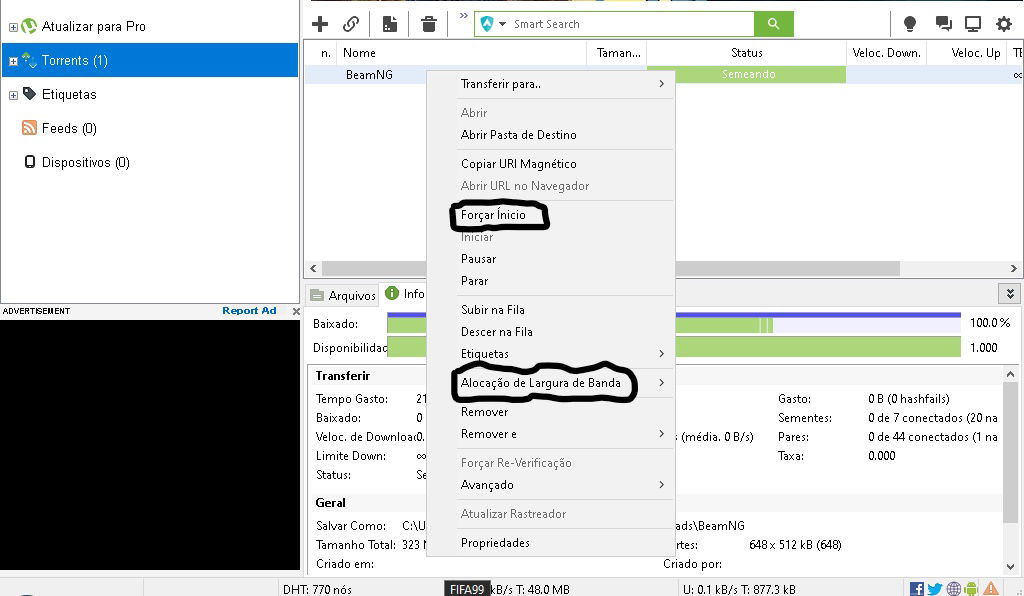Expand the toolbar overflow chevron
Screen dimensions: 1024x596
[464, 15]
